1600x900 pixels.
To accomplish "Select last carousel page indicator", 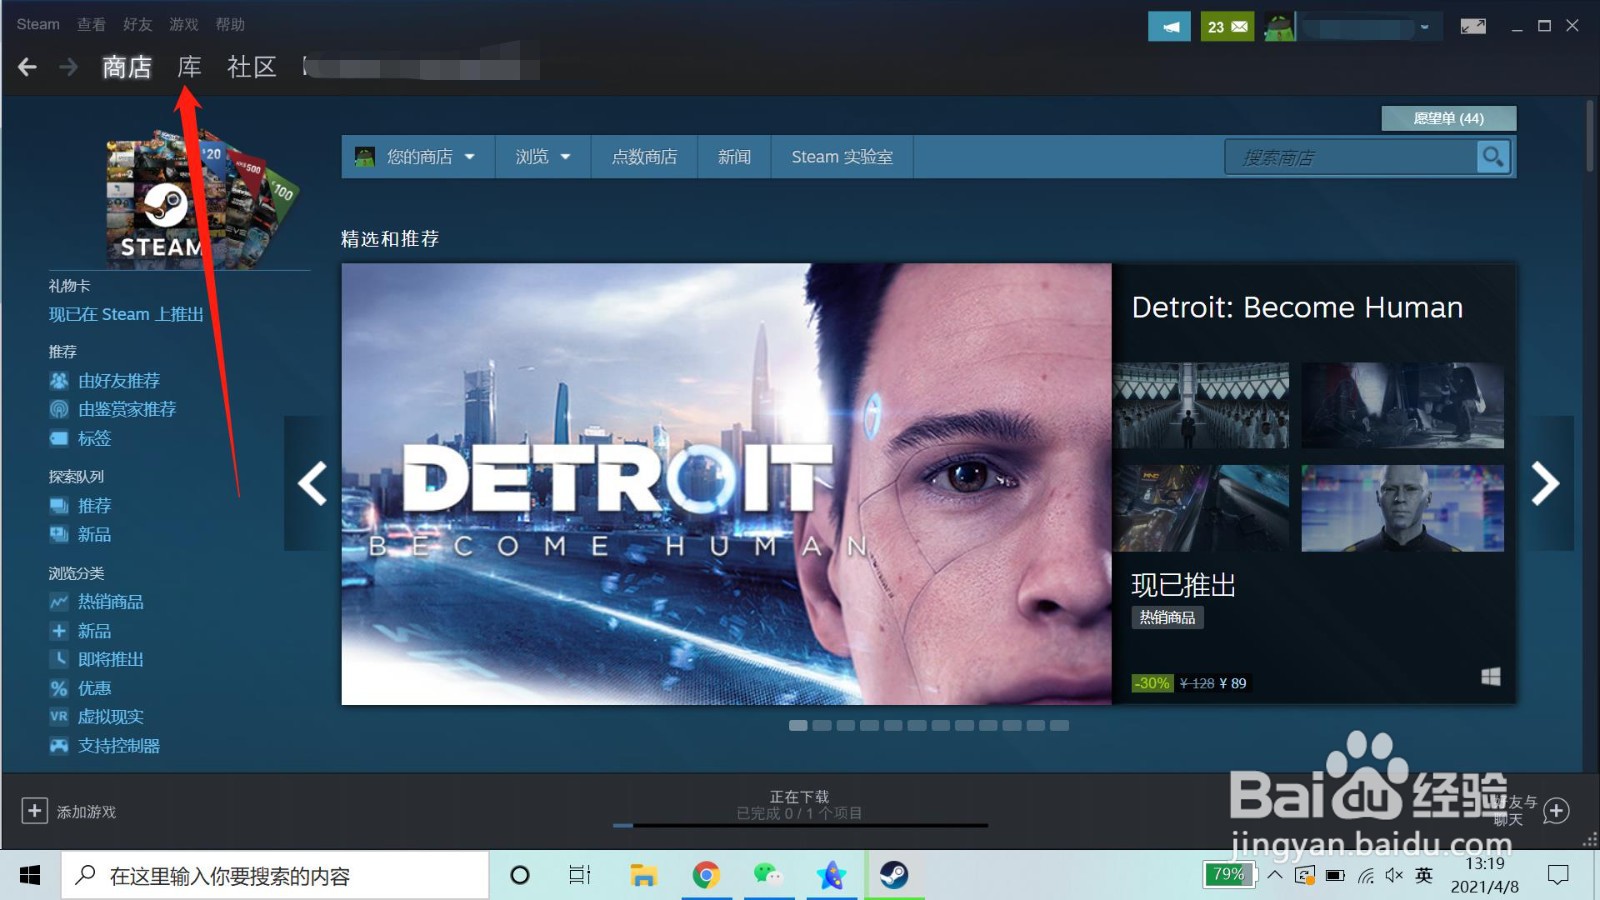I will 1059,725.
